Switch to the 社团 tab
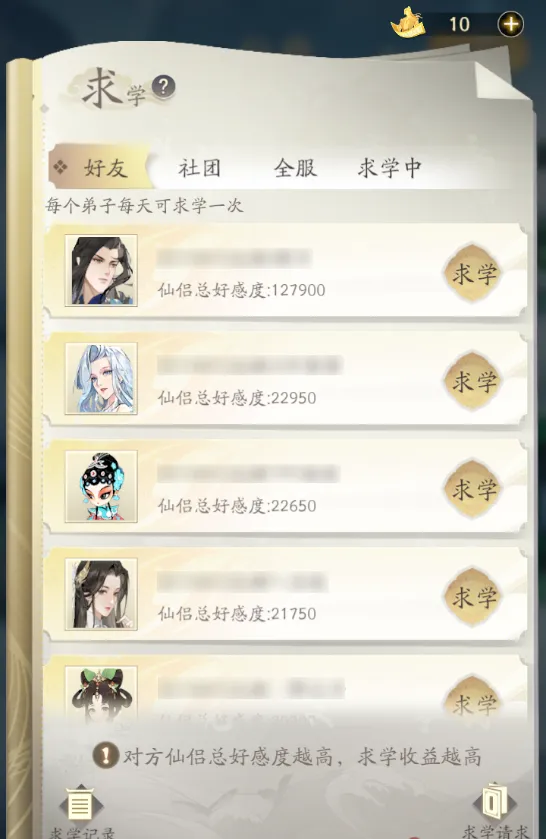Image resolution: width=546 pixels, height=839 pixels. 200,169
